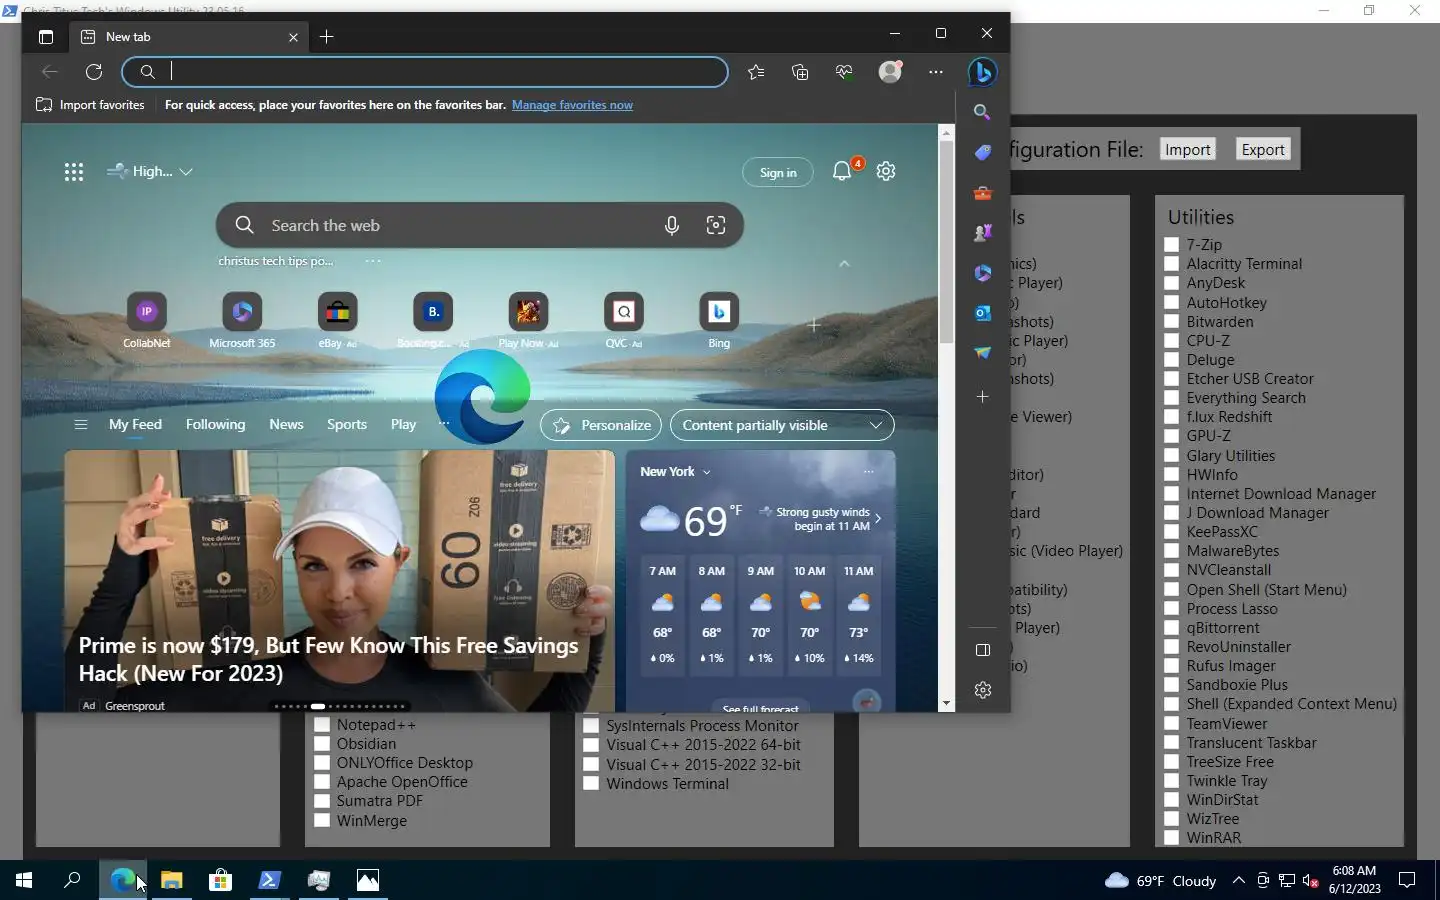Check the Bitwarden checkbox
1440x900 pixels.
pos(1172,322)
